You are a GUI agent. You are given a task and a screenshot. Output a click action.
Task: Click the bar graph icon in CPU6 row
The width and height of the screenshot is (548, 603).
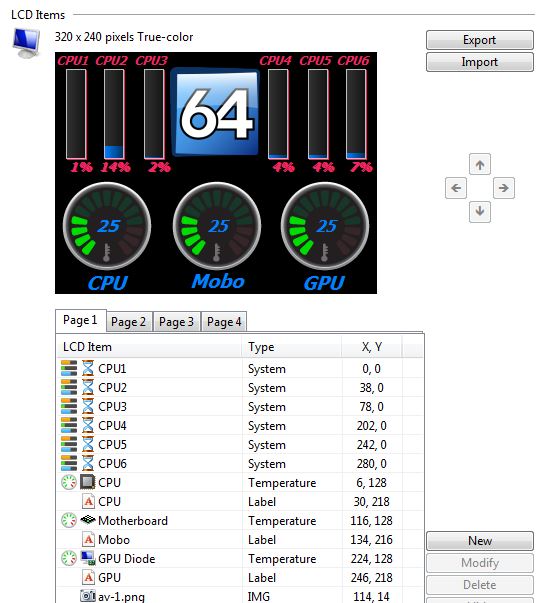pyautogui.click(x=69, y=463)
